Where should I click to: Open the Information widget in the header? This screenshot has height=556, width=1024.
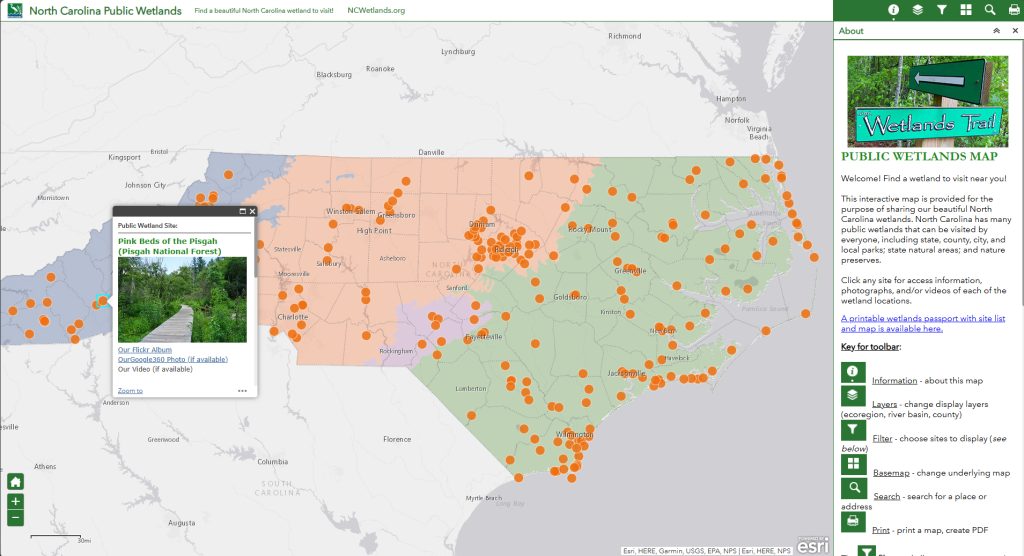893,10
